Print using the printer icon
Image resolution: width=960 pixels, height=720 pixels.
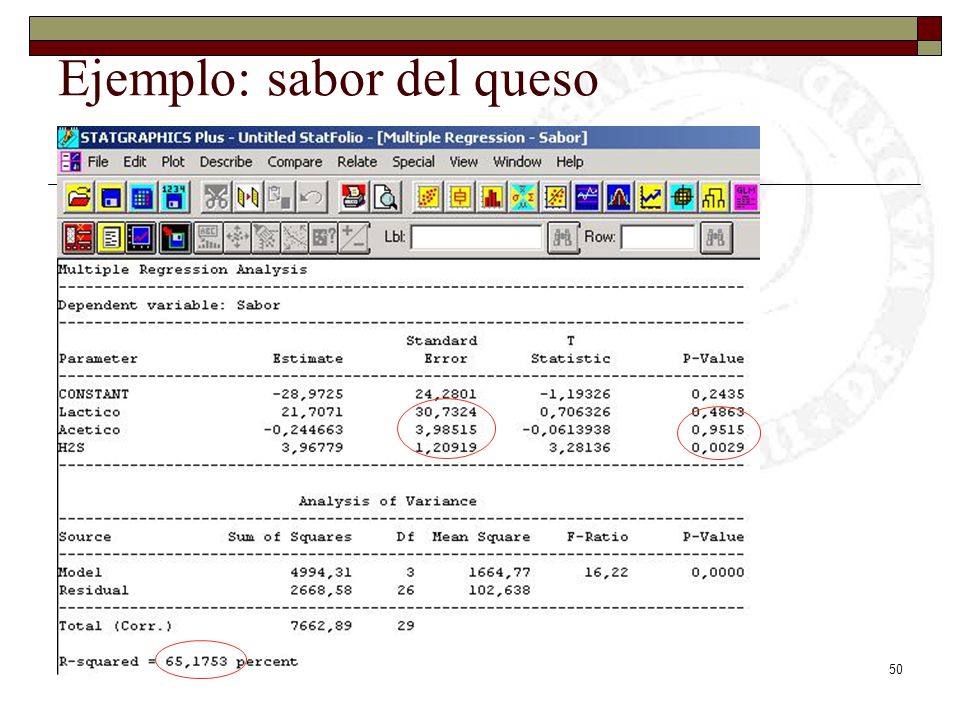click(x=354, y=198)
